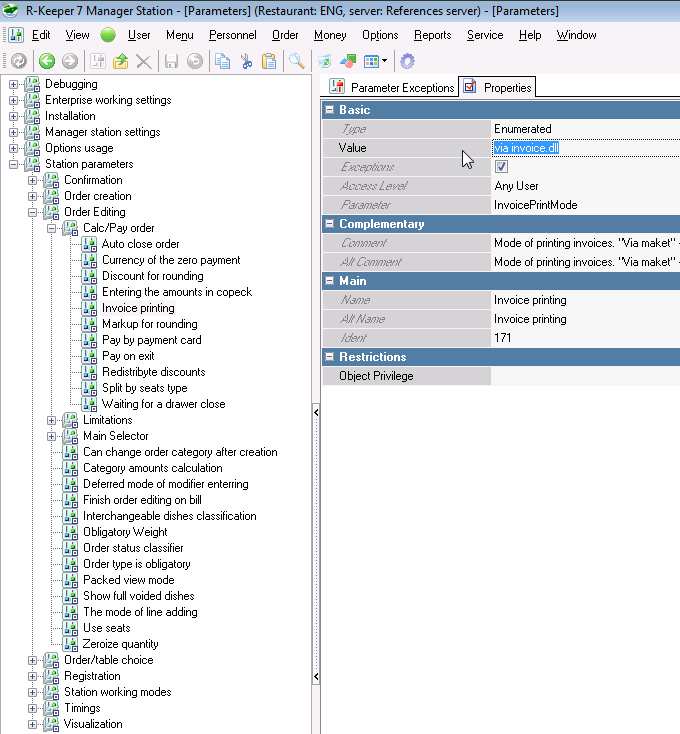This screenshot has height=734, width=680.
Task: Collapse the Station parameters node
Action: (x=13, y=164)
